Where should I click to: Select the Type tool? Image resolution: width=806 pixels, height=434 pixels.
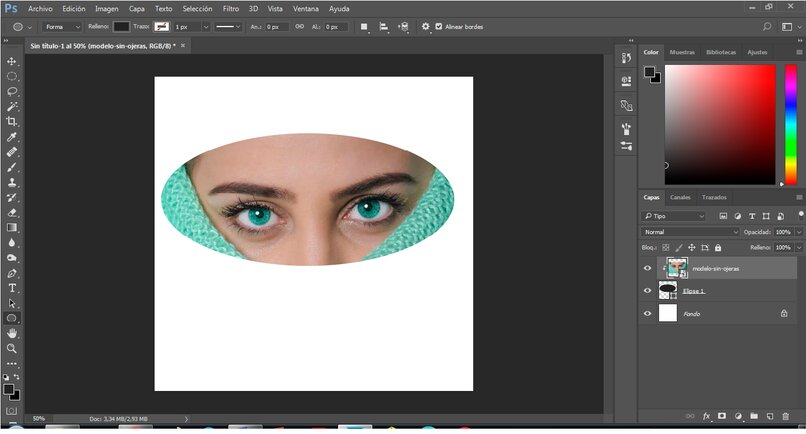click(12, 287)
